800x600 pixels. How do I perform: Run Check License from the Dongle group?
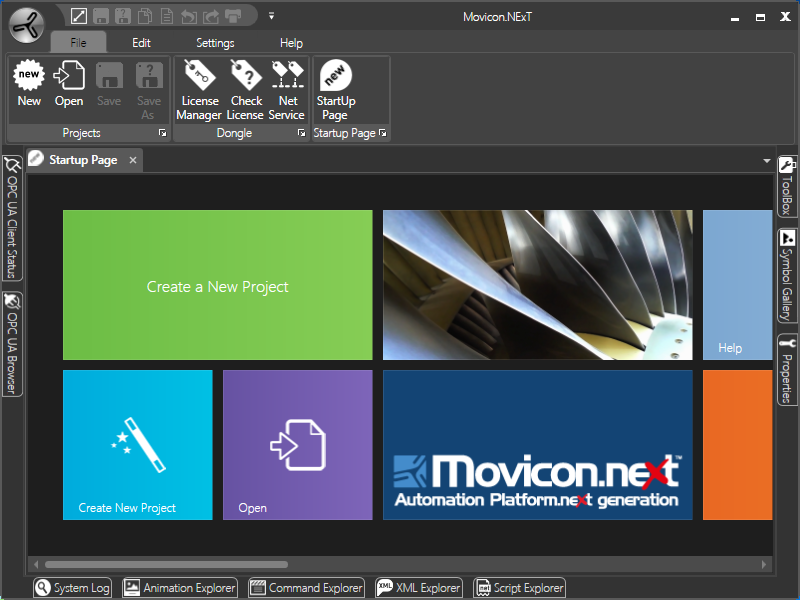click(x=245, y=90)
